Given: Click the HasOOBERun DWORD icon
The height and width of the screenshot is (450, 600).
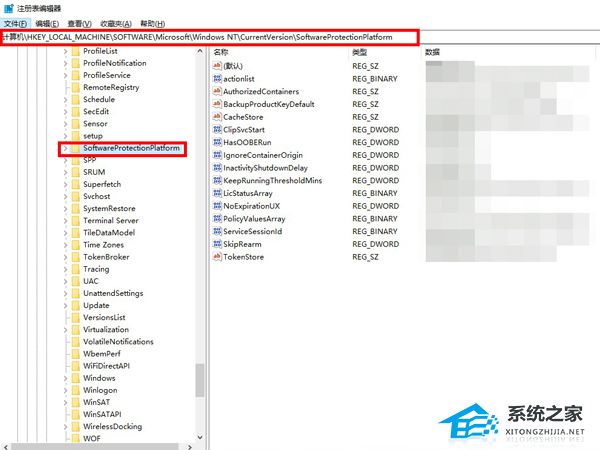Looking at the screenshot, I should tap(217, 142).
